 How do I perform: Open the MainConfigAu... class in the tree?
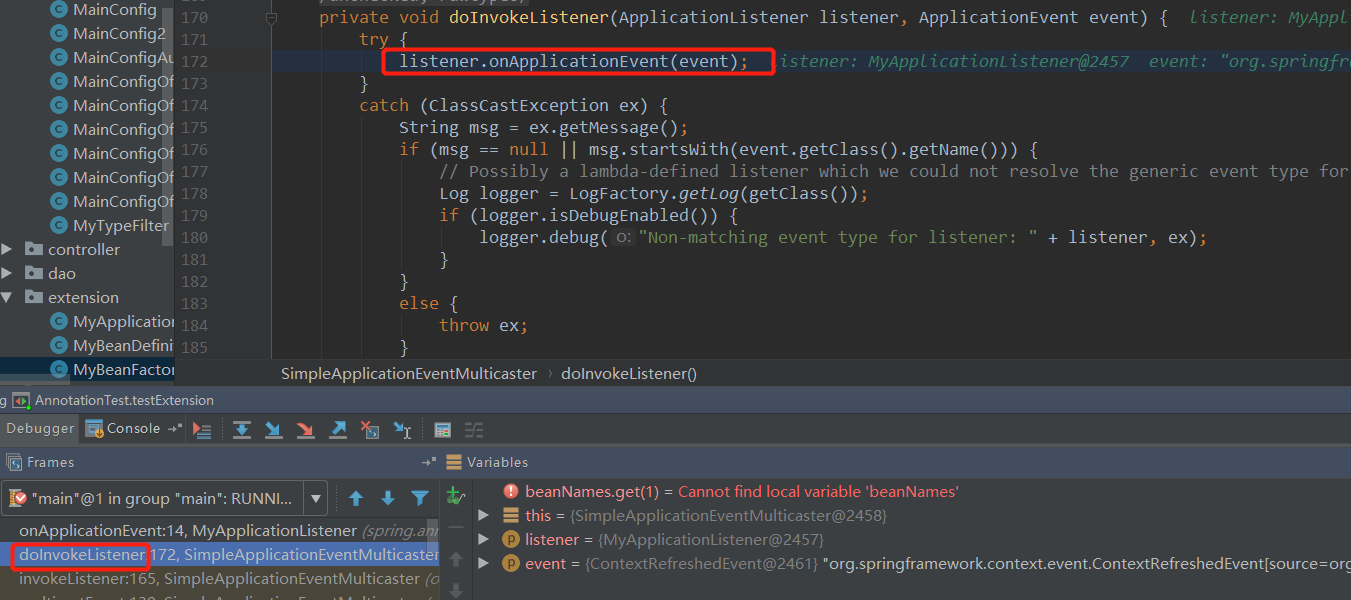(x=124, y=57)
